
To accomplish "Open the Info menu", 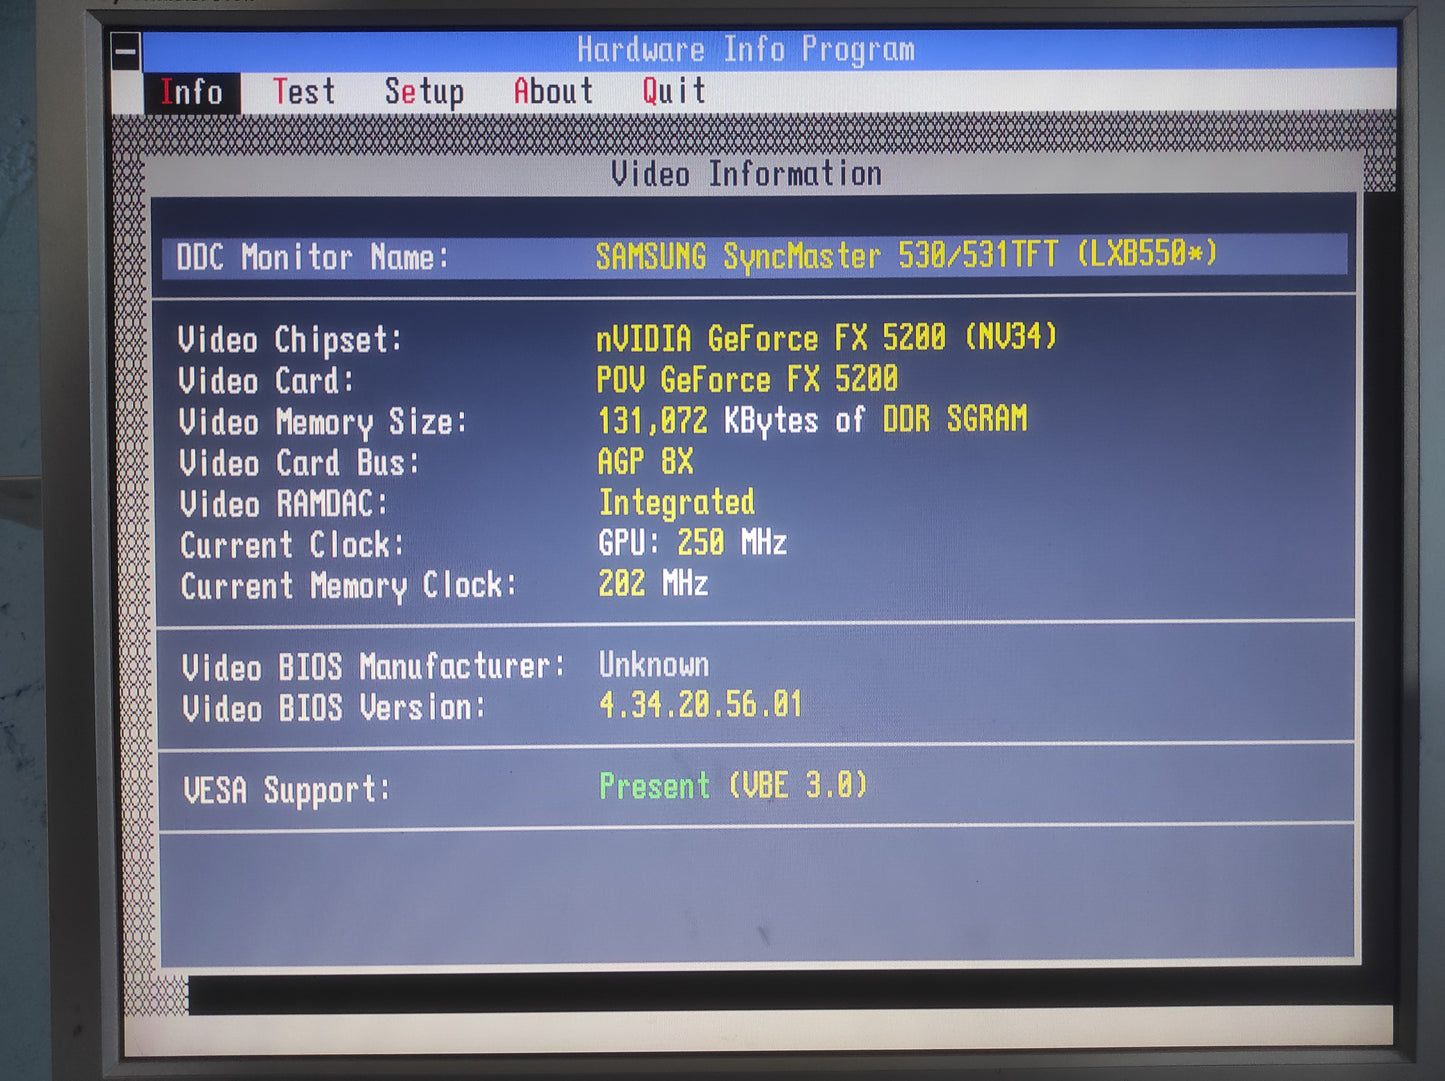I will tap(191, 92).
